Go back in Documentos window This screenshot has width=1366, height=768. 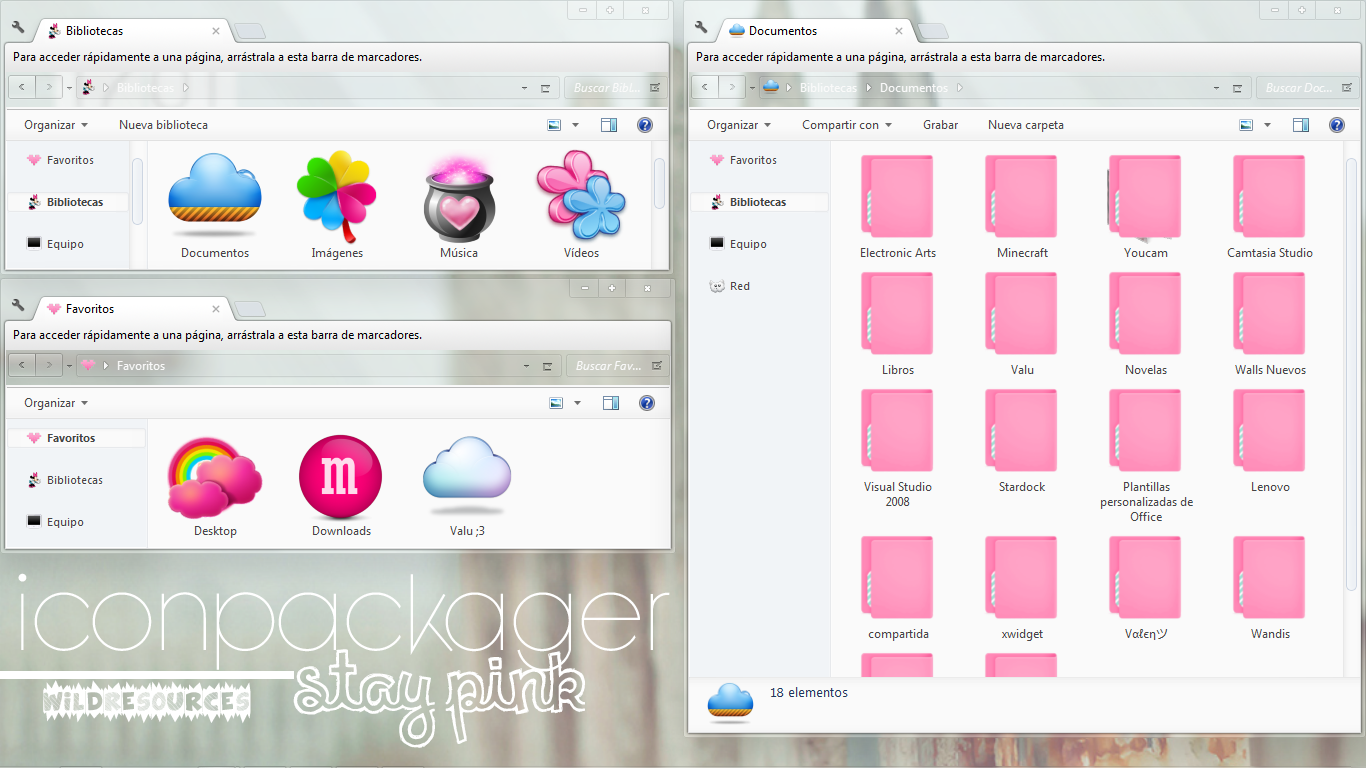click(x=705, y=88)
